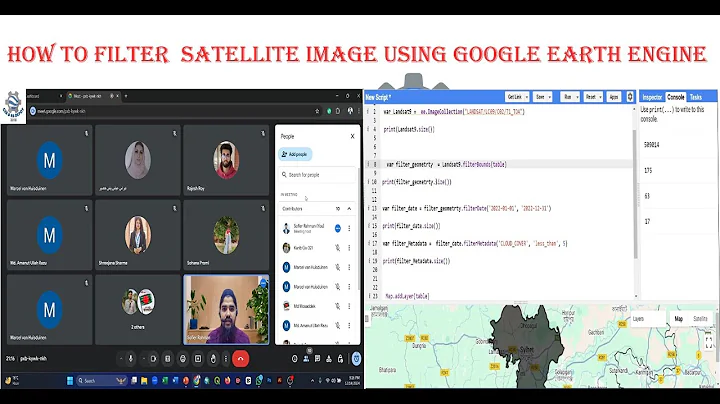Click the Search for people field
720x404 pixels.
tap(317, 175)
